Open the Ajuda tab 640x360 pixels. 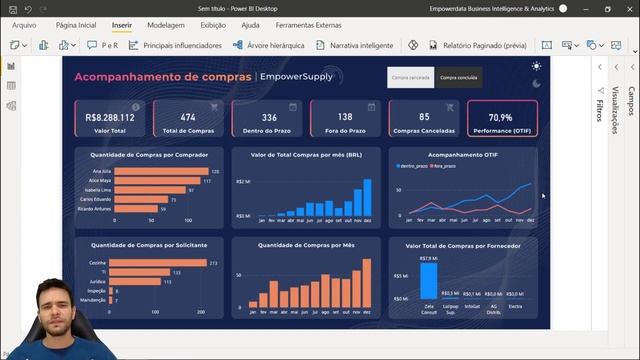250,25
